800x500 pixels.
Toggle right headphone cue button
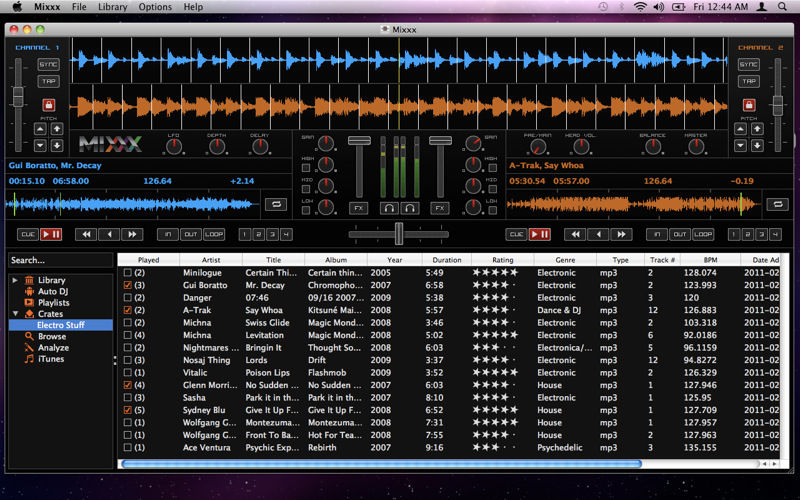[410, 208]
